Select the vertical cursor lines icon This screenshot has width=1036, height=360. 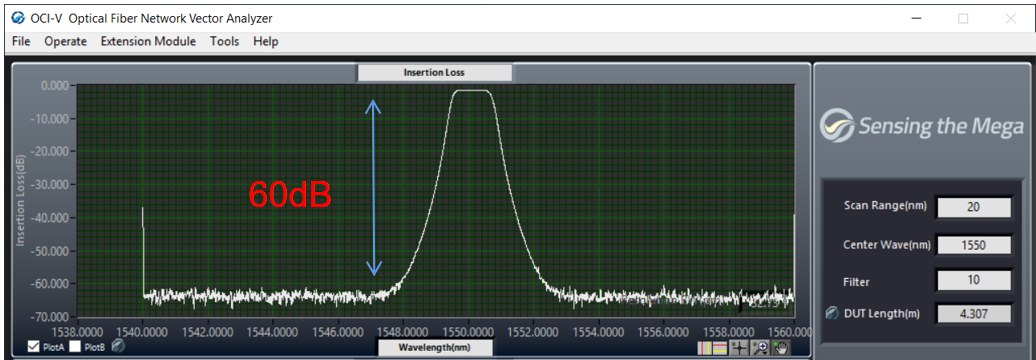pos(705,348)
